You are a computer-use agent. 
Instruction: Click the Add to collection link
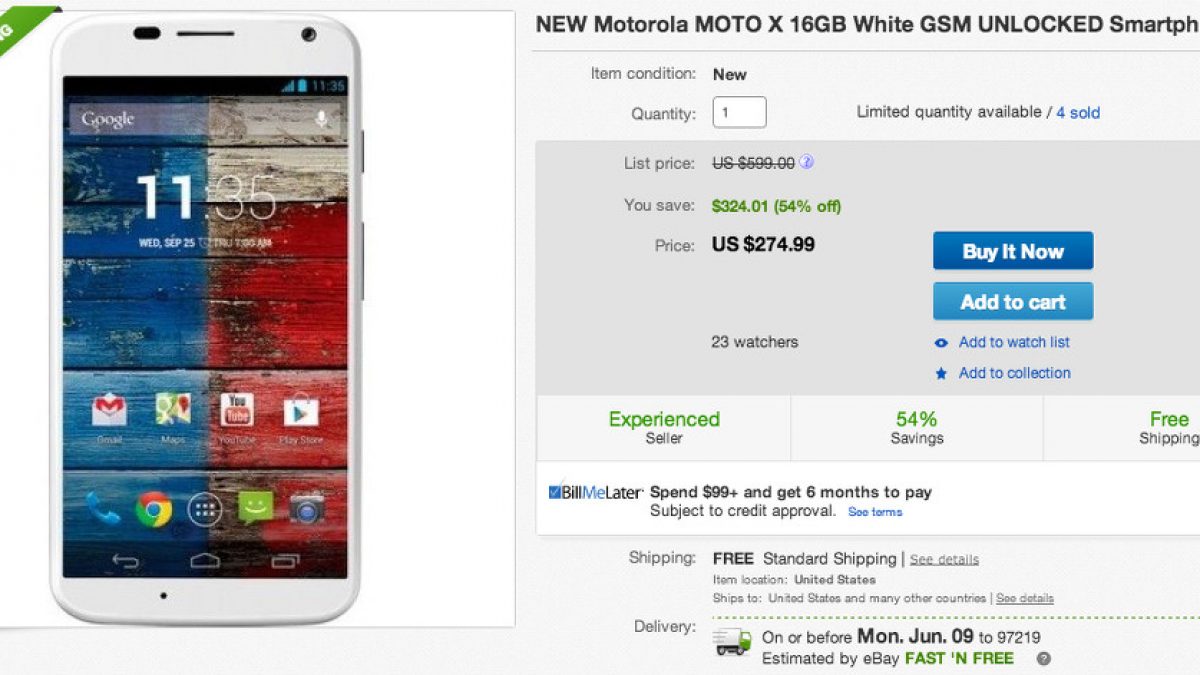coord(1014,373)
